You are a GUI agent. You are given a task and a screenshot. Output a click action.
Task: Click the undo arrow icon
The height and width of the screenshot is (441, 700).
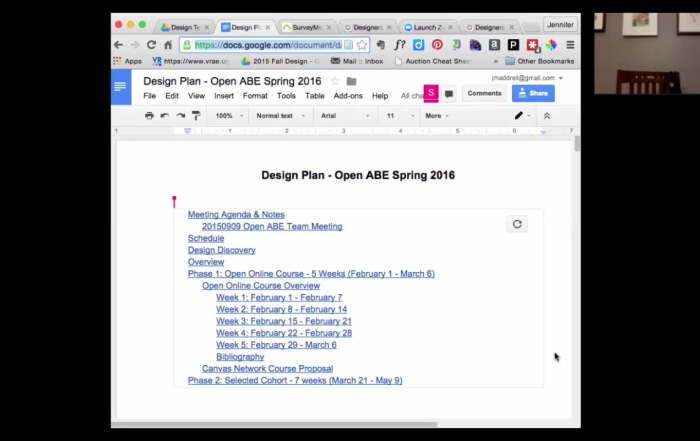[x=165, y=116]
